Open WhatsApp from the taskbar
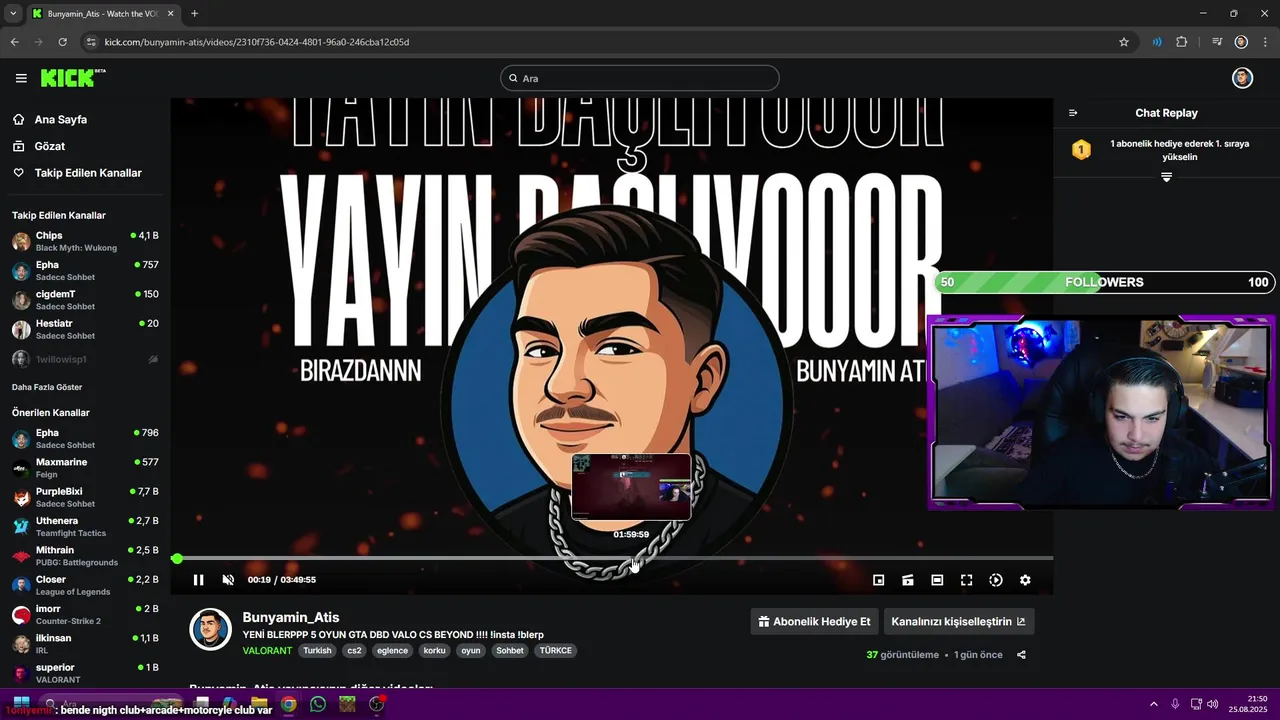The width and height of the screenshot is (1280, 720). (x=318, y=704)
